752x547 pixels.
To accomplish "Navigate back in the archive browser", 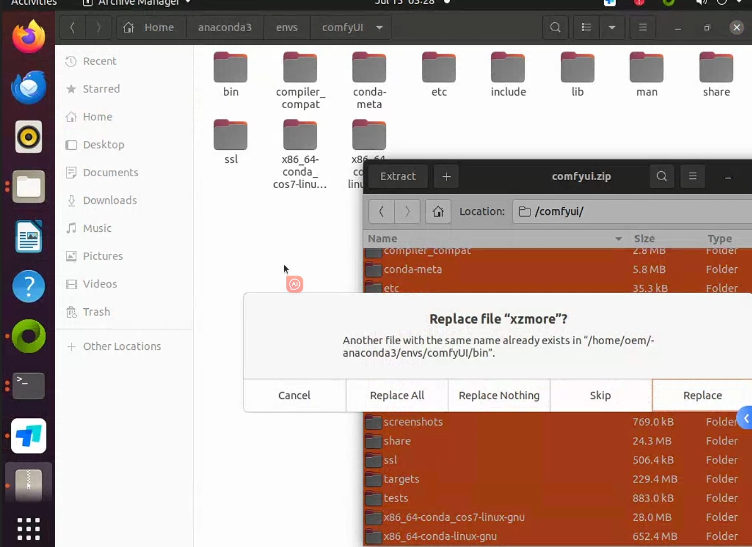I will 381,211.
